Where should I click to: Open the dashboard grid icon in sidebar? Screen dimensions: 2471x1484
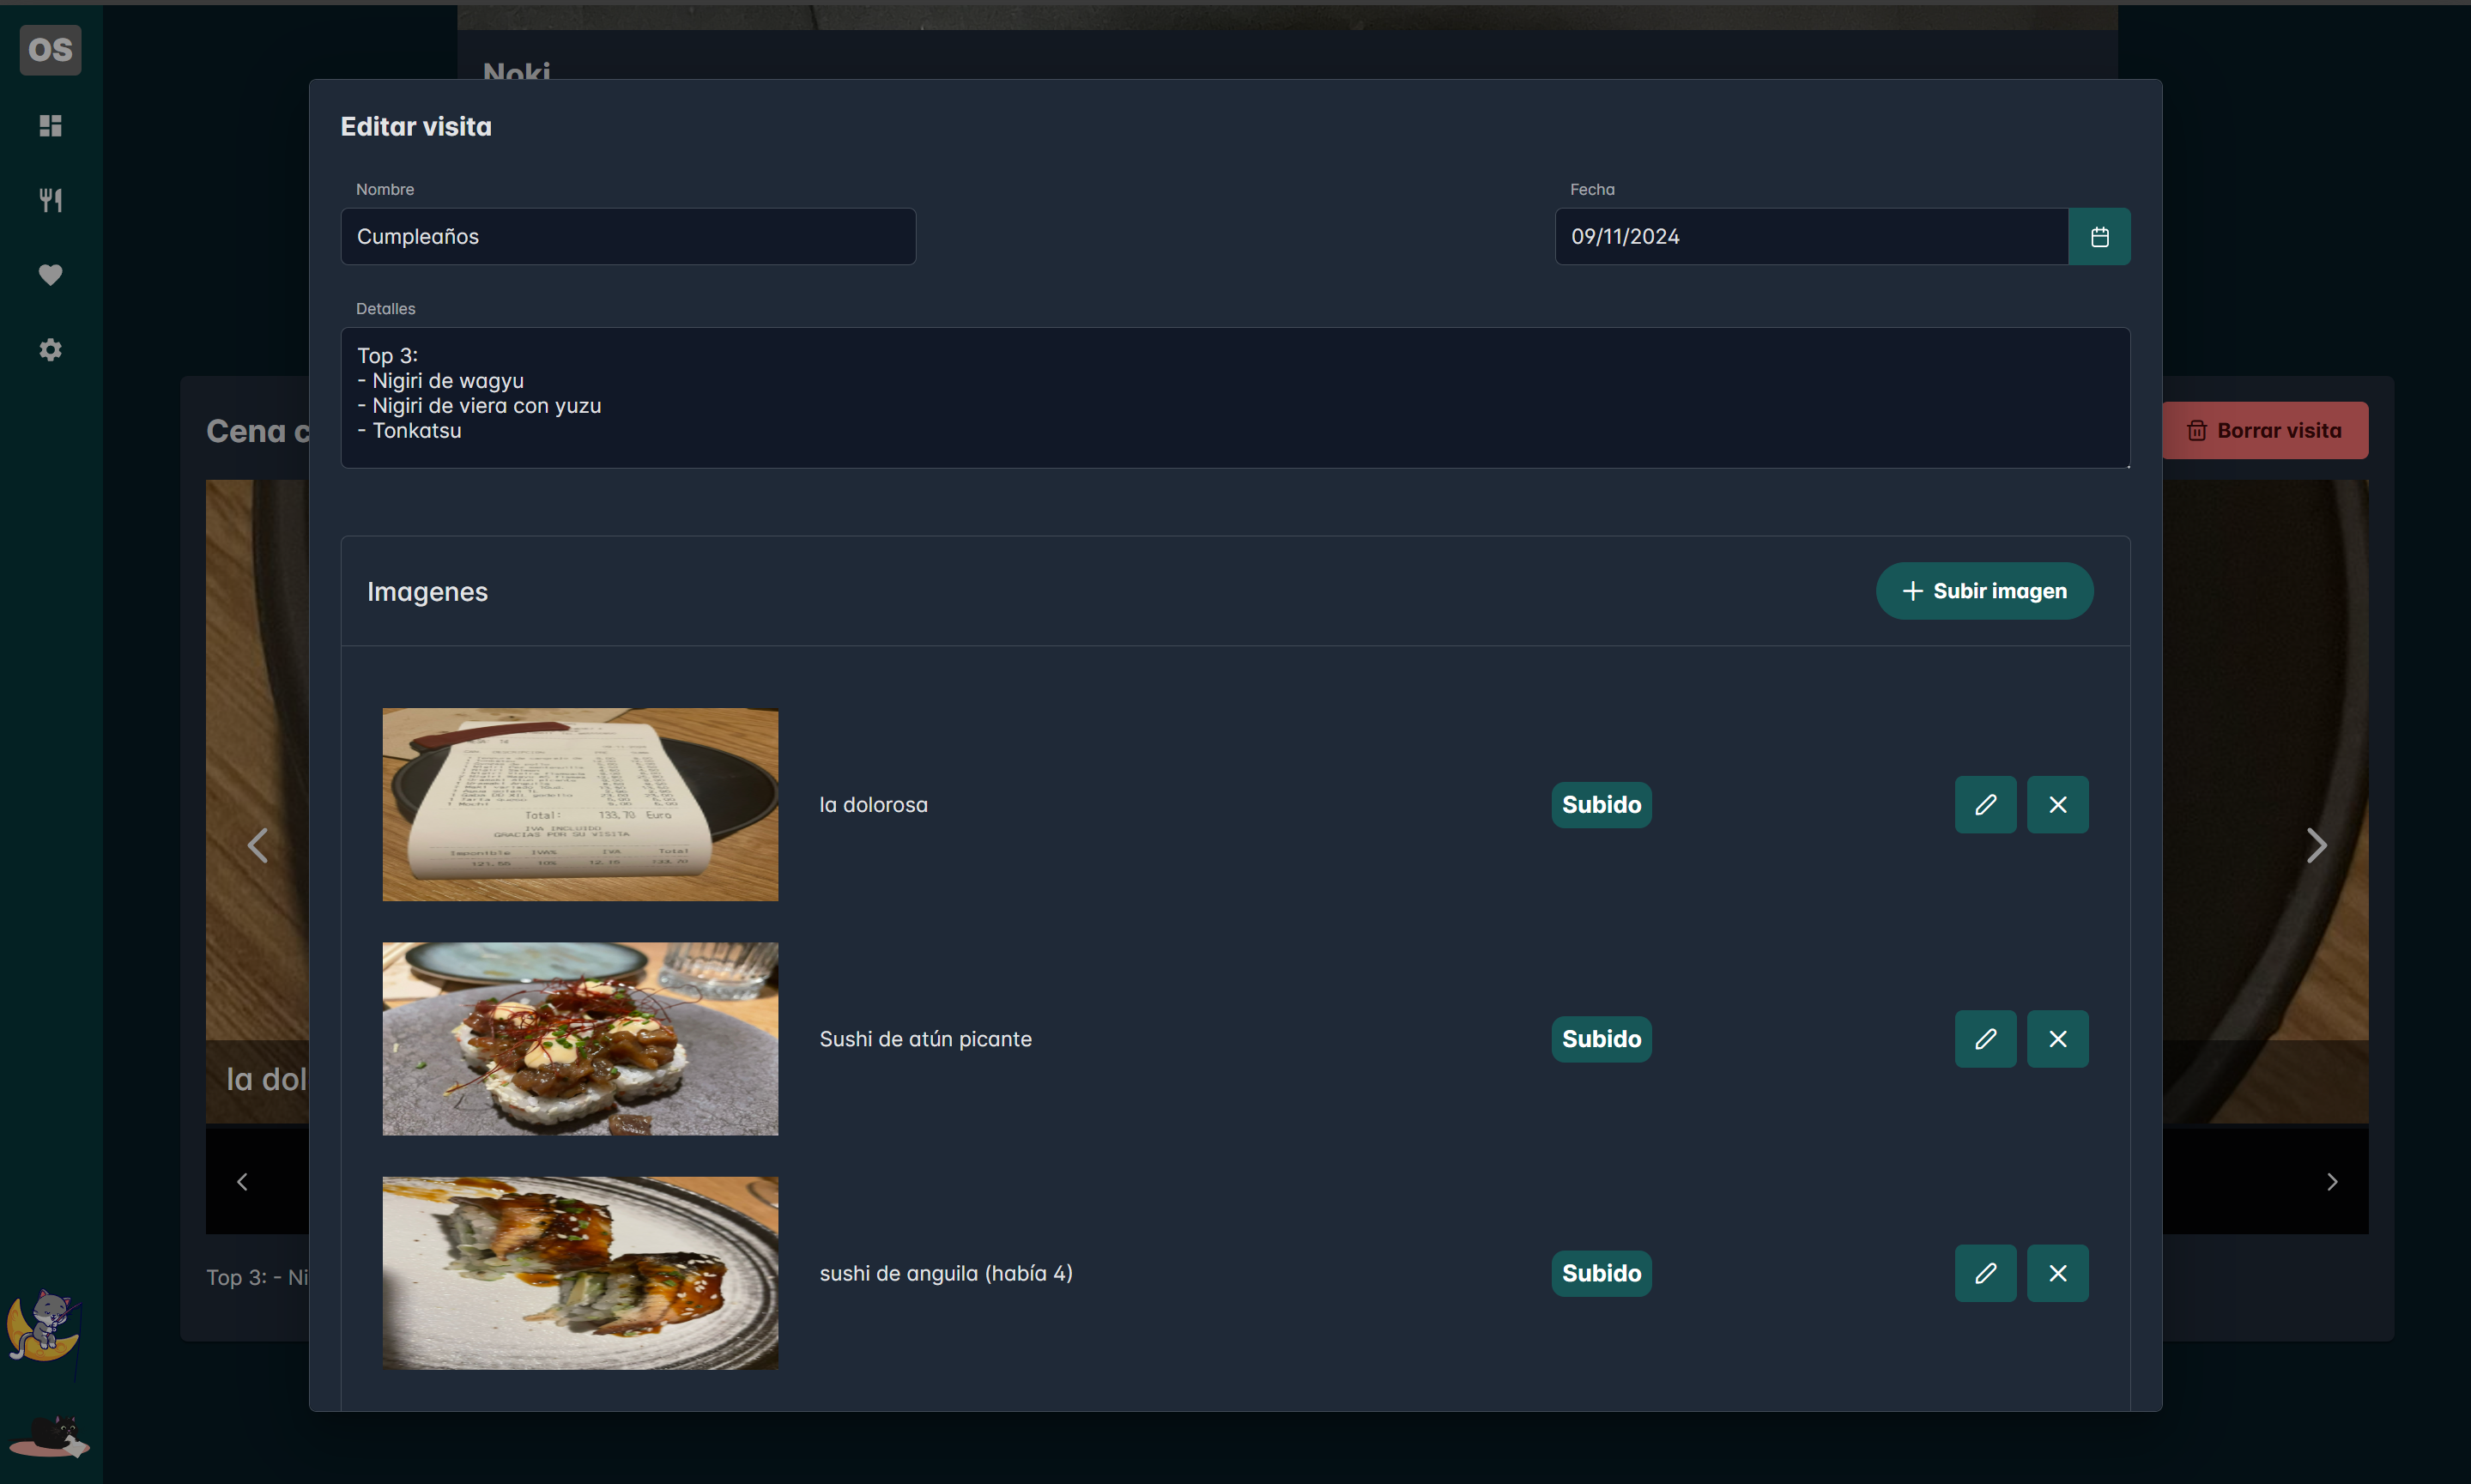coord(50,125)
